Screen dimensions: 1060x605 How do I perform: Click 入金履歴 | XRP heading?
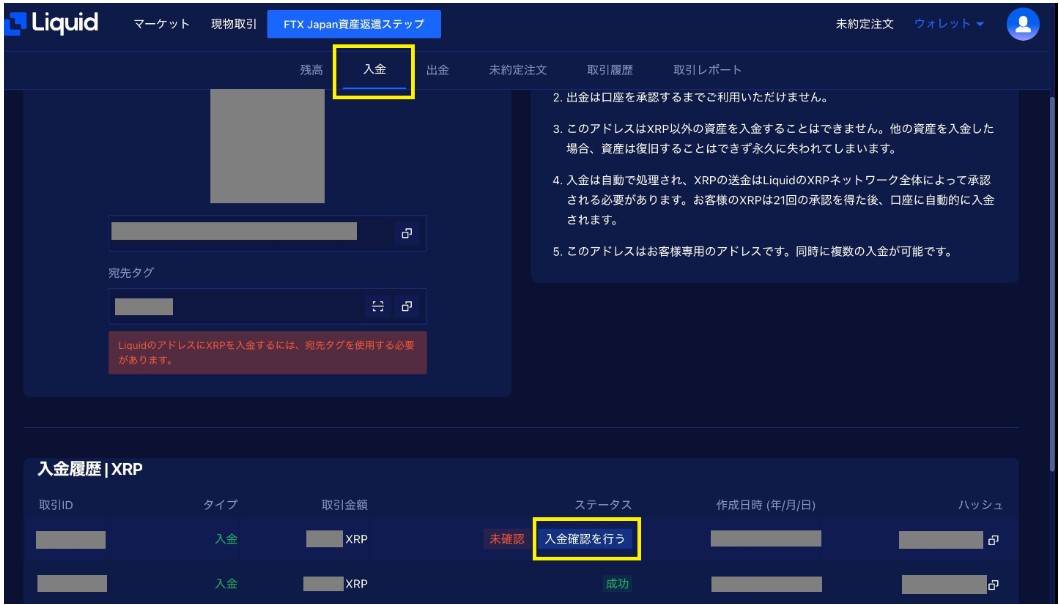pos(90,469)
